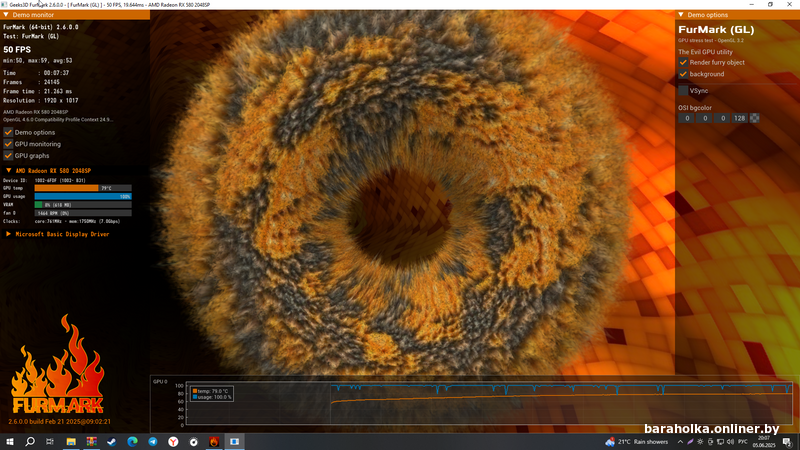Open the notification center icon

(x=787, y=442)
